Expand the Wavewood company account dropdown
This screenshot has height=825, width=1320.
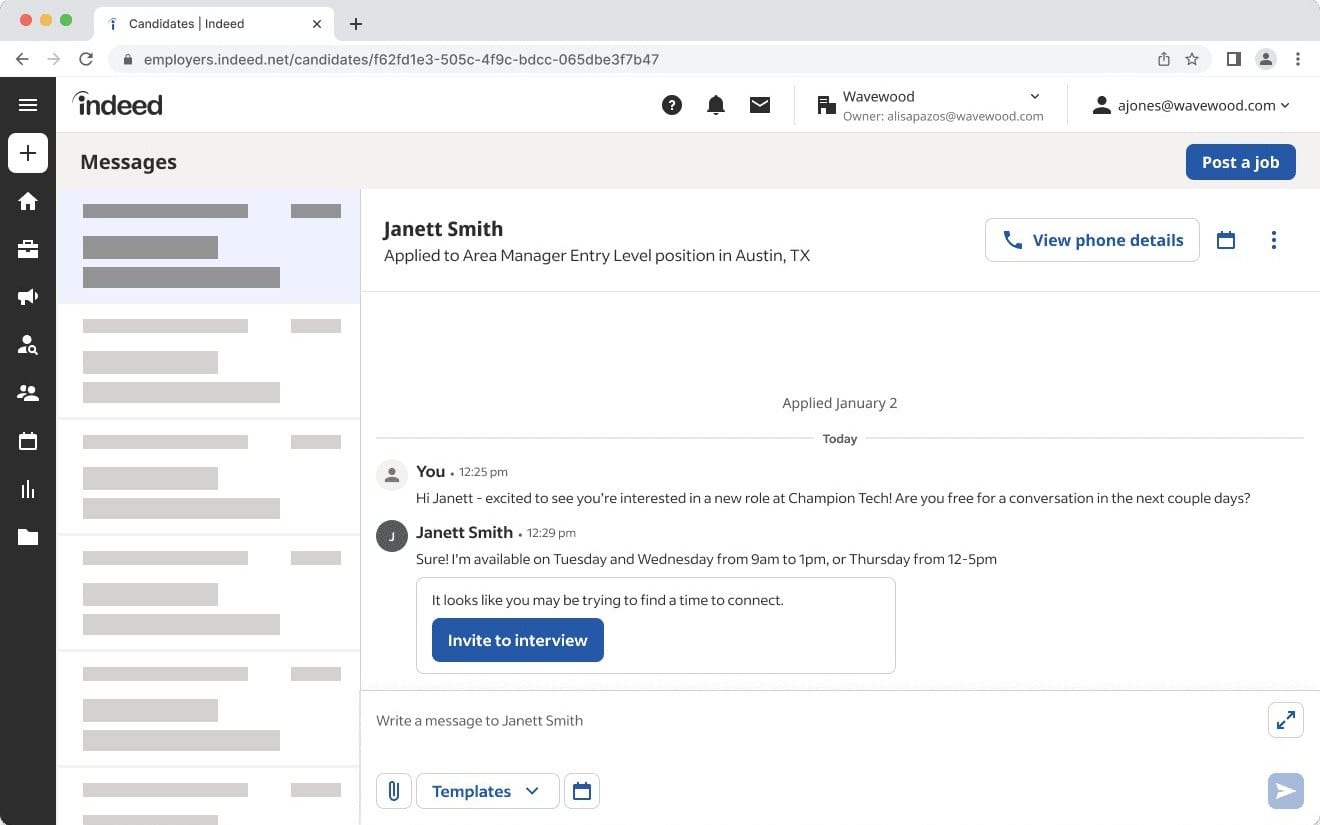pyautogui.click(x=929, y=105)
